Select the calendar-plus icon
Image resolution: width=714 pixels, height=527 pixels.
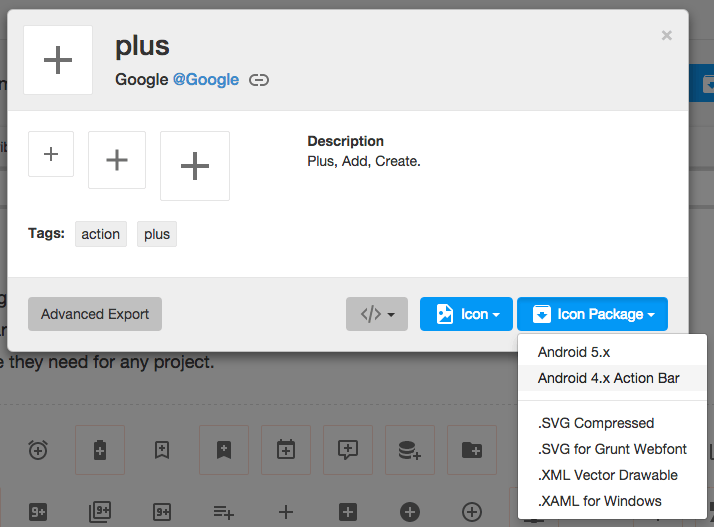coord(286,450)
